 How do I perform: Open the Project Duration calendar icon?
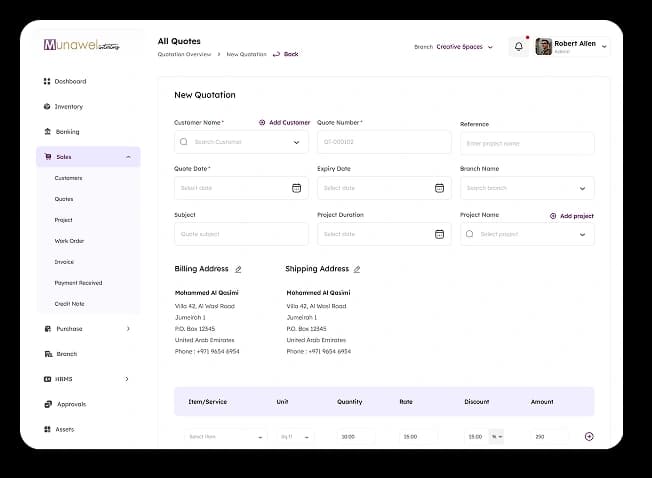(440, 234)
